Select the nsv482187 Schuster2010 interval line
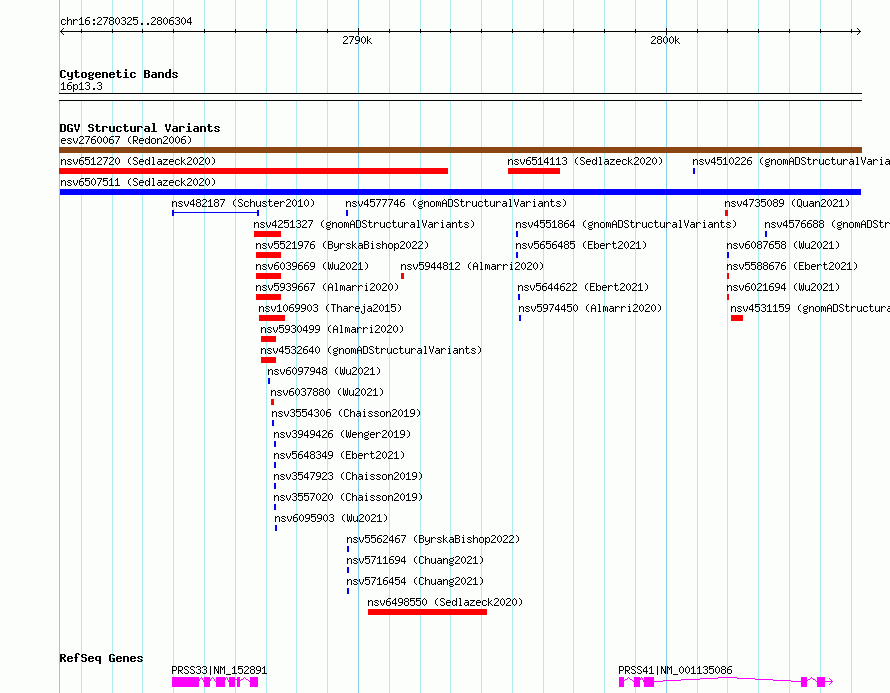 click(216, 213)
